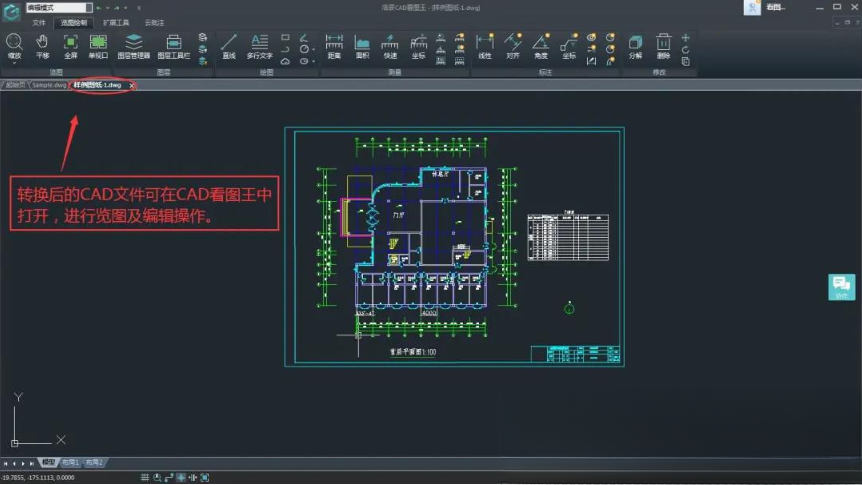
Task: Open the undo history dropdown arrow
Action: click(x=107, y=8)
